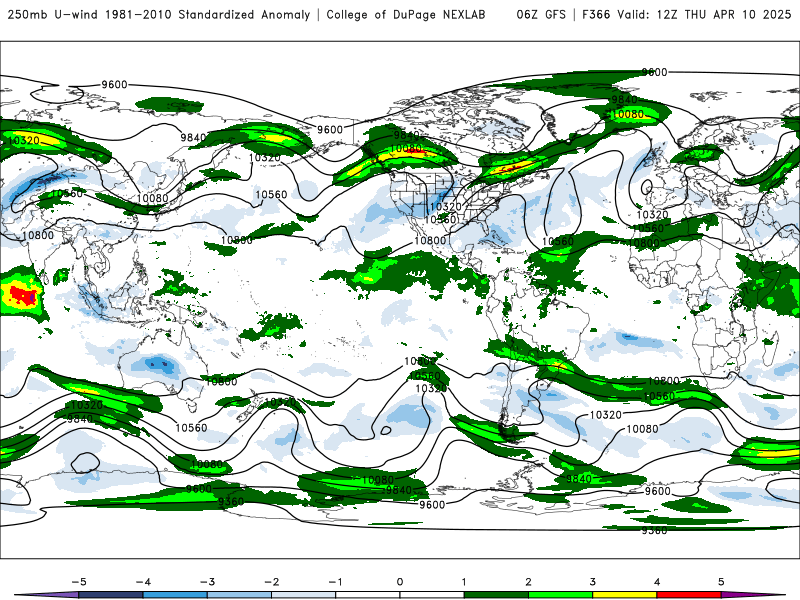The height and width of the screenshot is (600, 800).
Task: Click the 10560 contour label over the Atlantic
Action: tap(558, 241)
